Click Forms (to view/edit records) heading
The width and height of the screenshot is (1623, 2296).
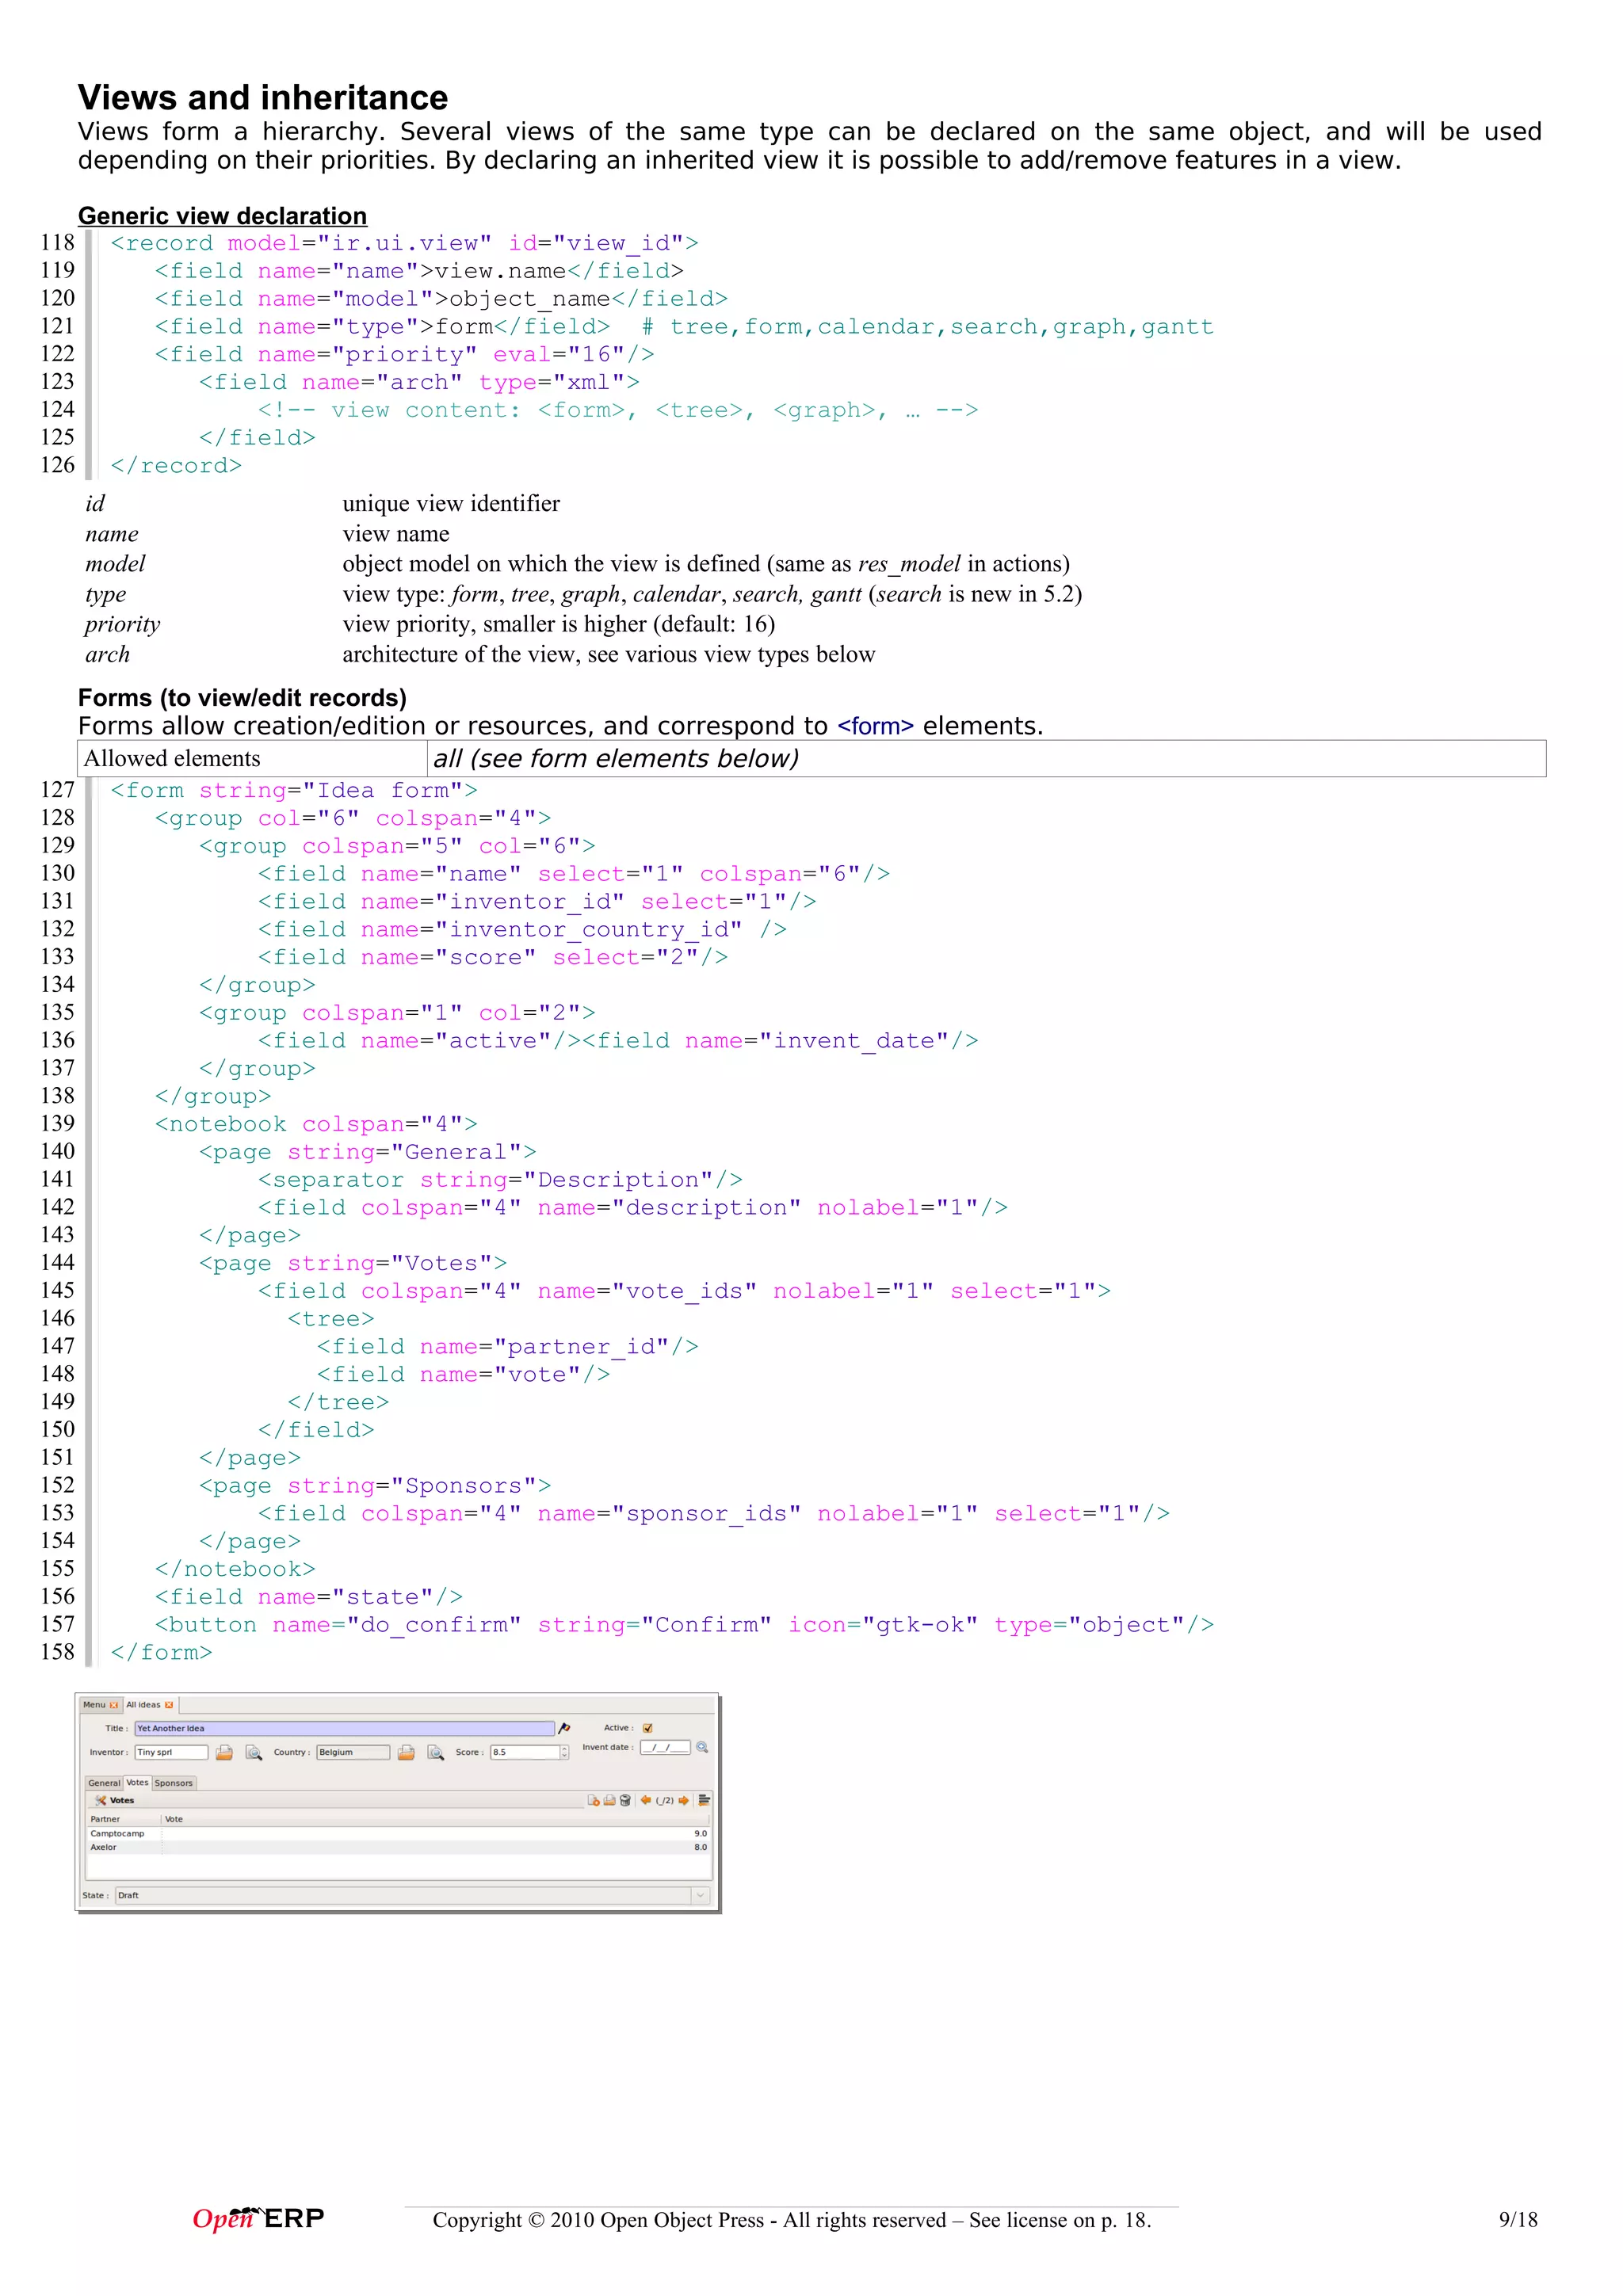(242, 698)
